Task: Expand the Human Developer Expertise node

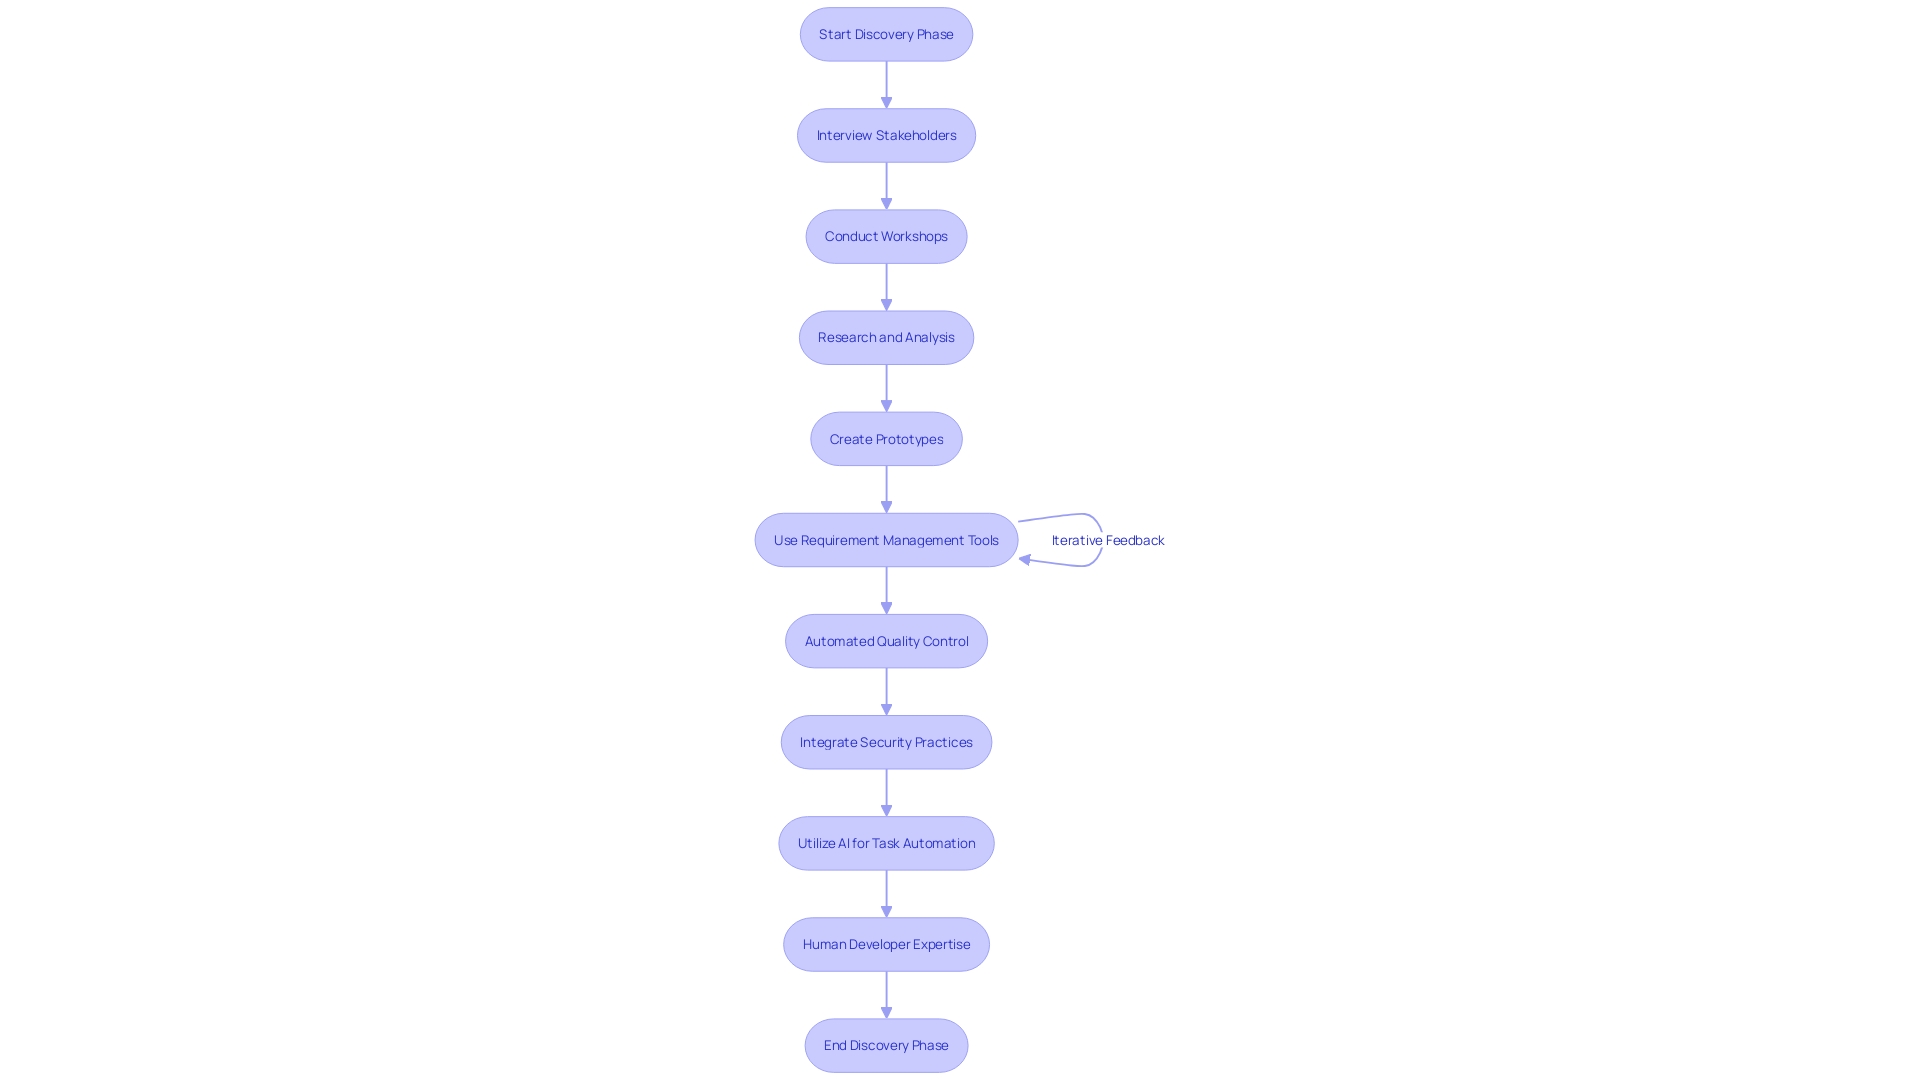Action: 885,944
